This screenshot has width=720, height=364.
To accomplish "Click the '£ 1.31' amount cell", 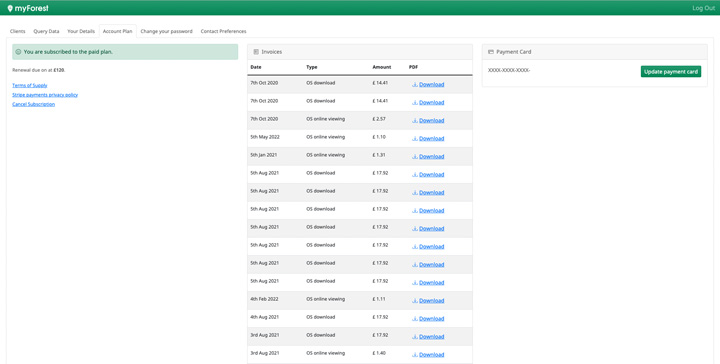I will [379, 155].
